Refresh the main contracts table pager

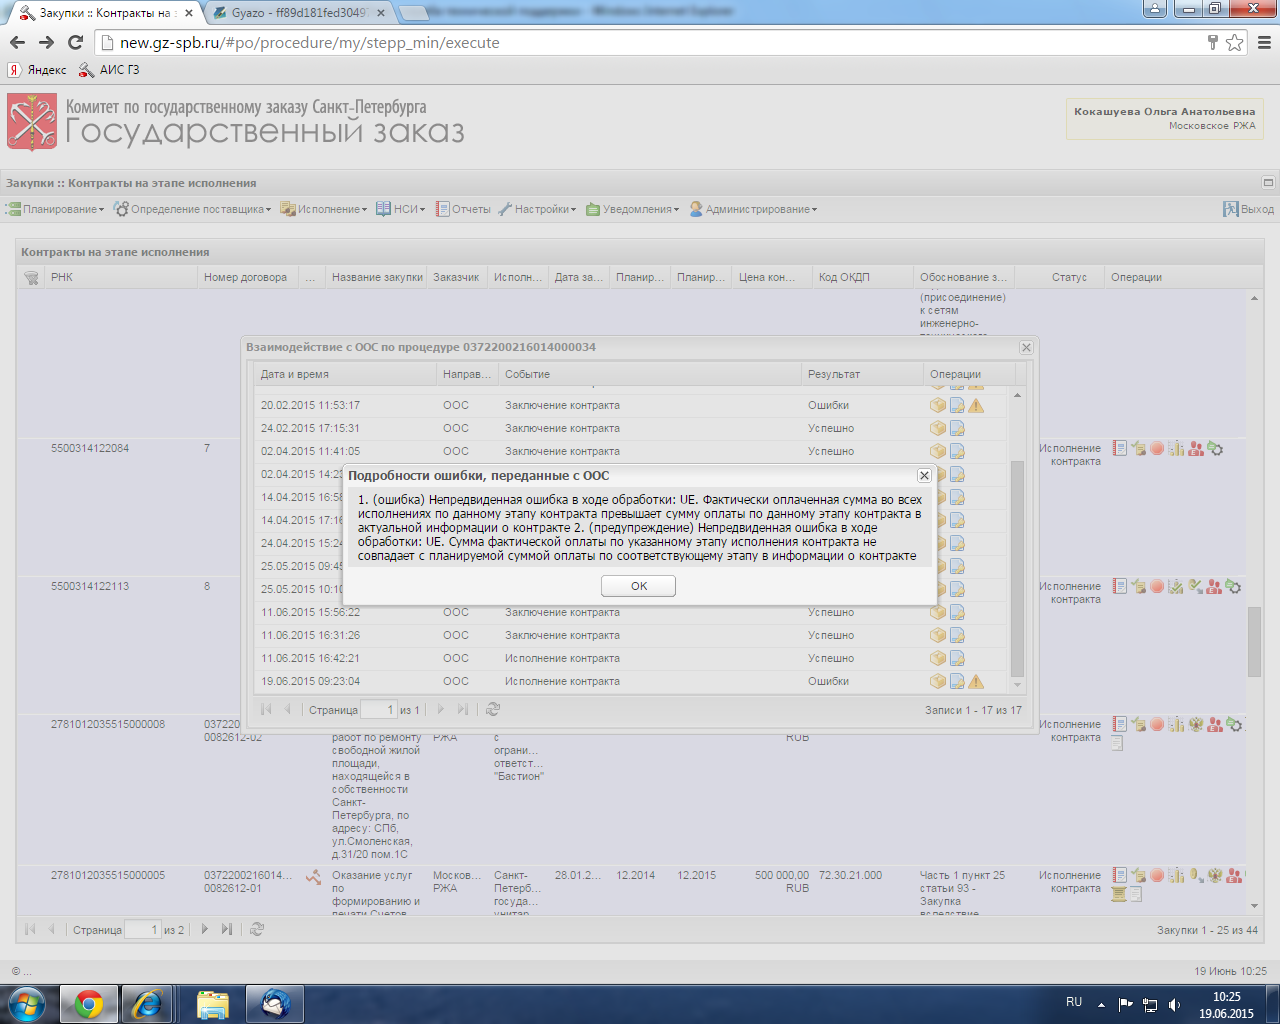point(257,930)
